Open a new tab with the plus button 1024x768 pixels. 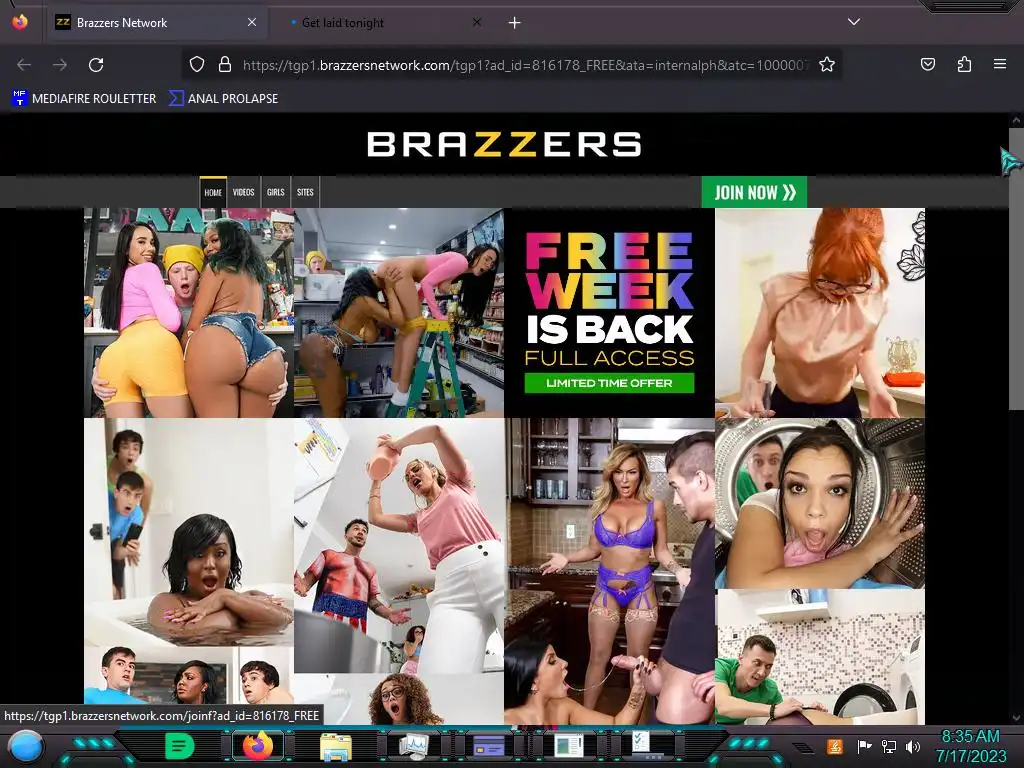point(515,23)
